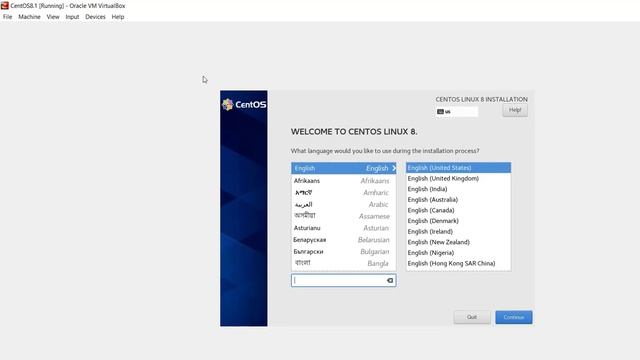Click the CentOS logo in sidebar

244,105
